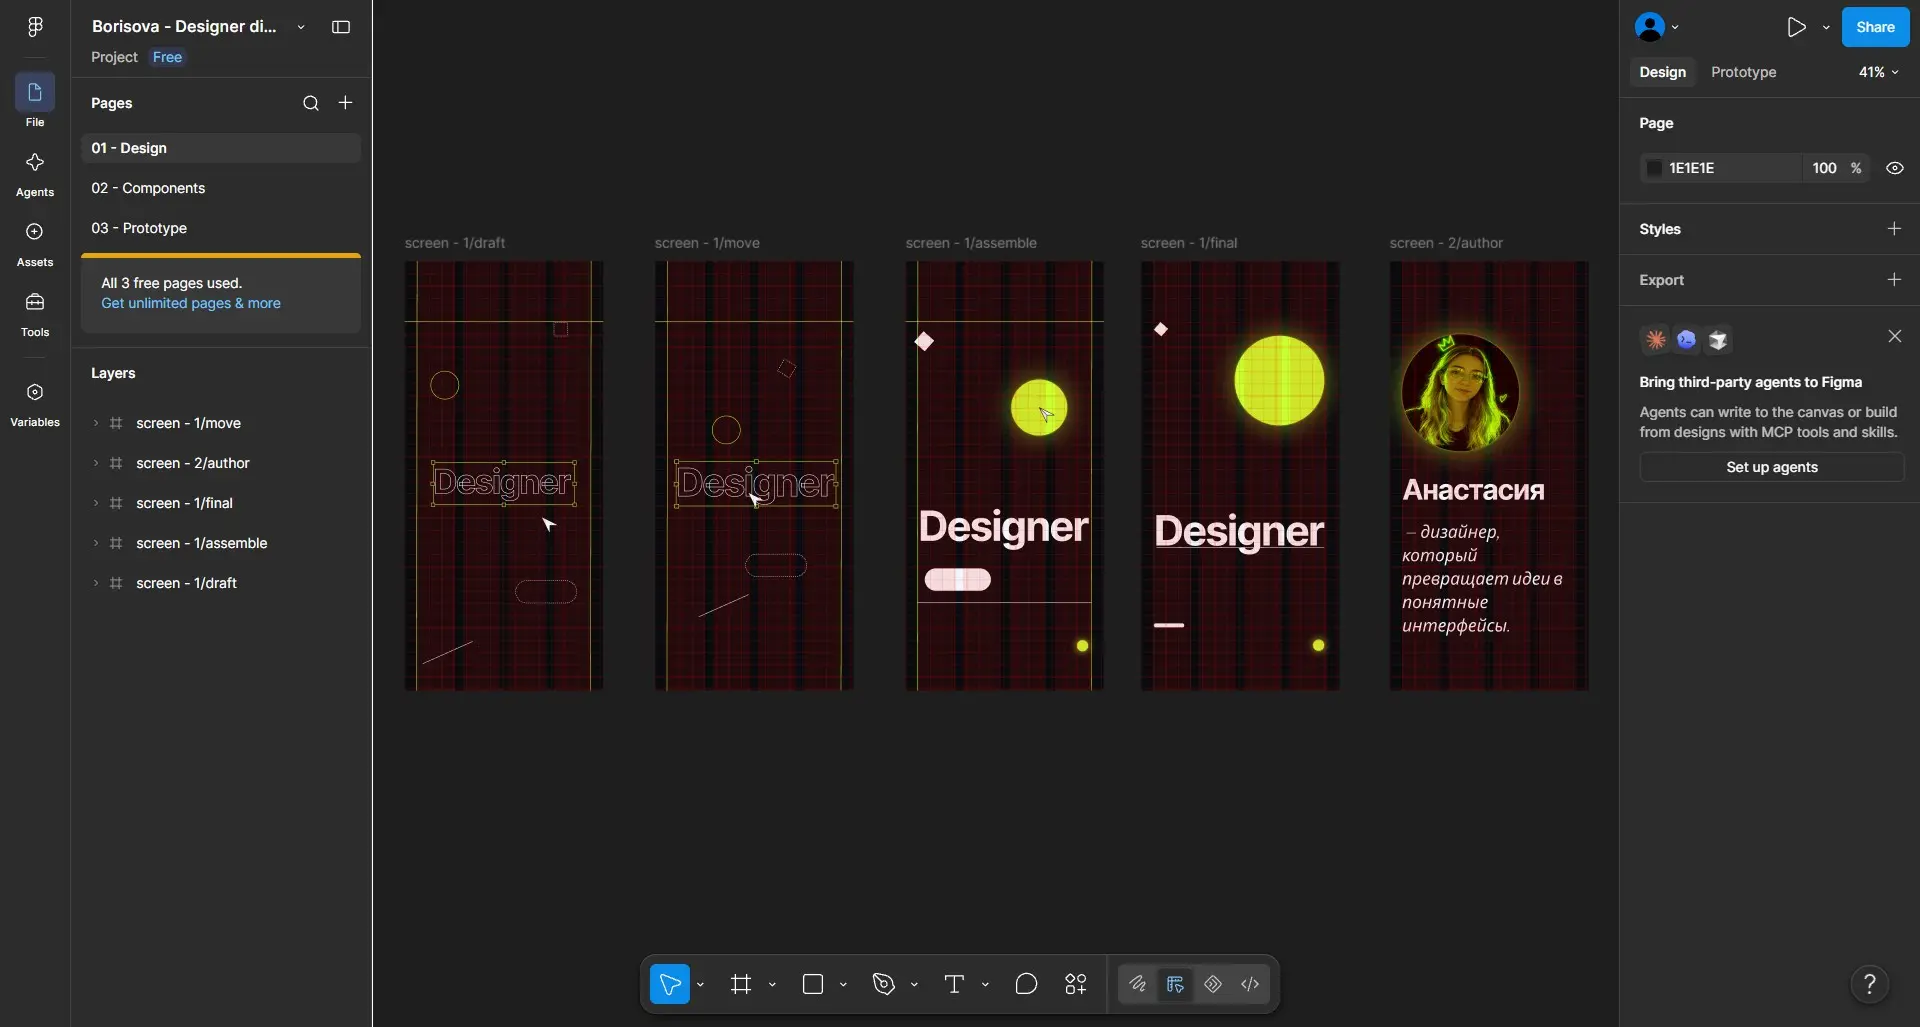
Task: Open the Comment tool
Action: tap(1026, 984)
